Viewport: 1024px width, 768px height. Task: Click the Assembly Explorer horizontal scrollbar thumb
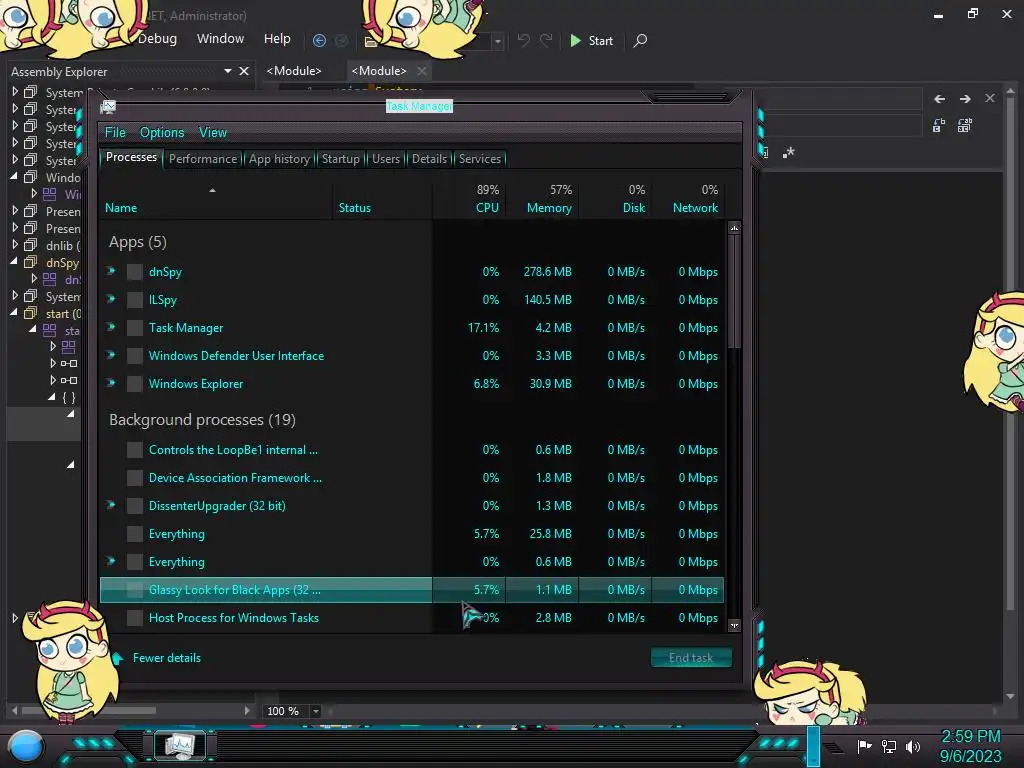89,711
